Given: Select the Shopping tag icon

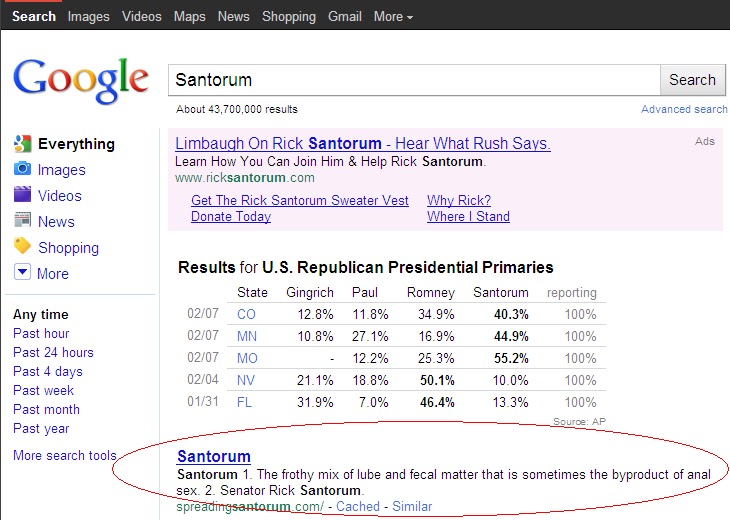Looking at the screenshot, I should click(x=22, y=245).
